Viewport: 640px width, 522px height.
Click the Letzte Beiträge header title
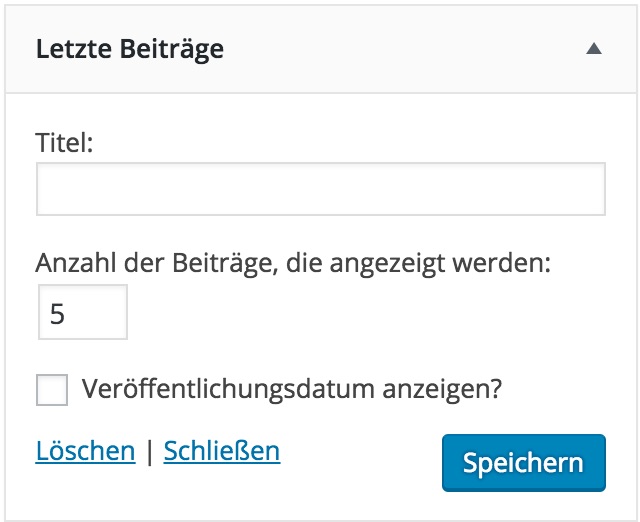129,49
